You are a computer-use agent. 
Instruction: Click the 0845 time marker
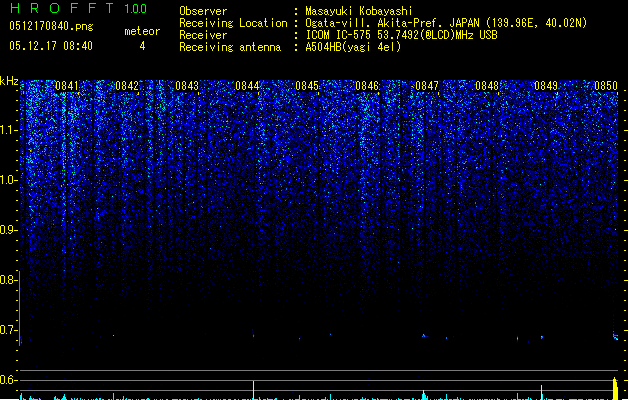tap(307, 86)
